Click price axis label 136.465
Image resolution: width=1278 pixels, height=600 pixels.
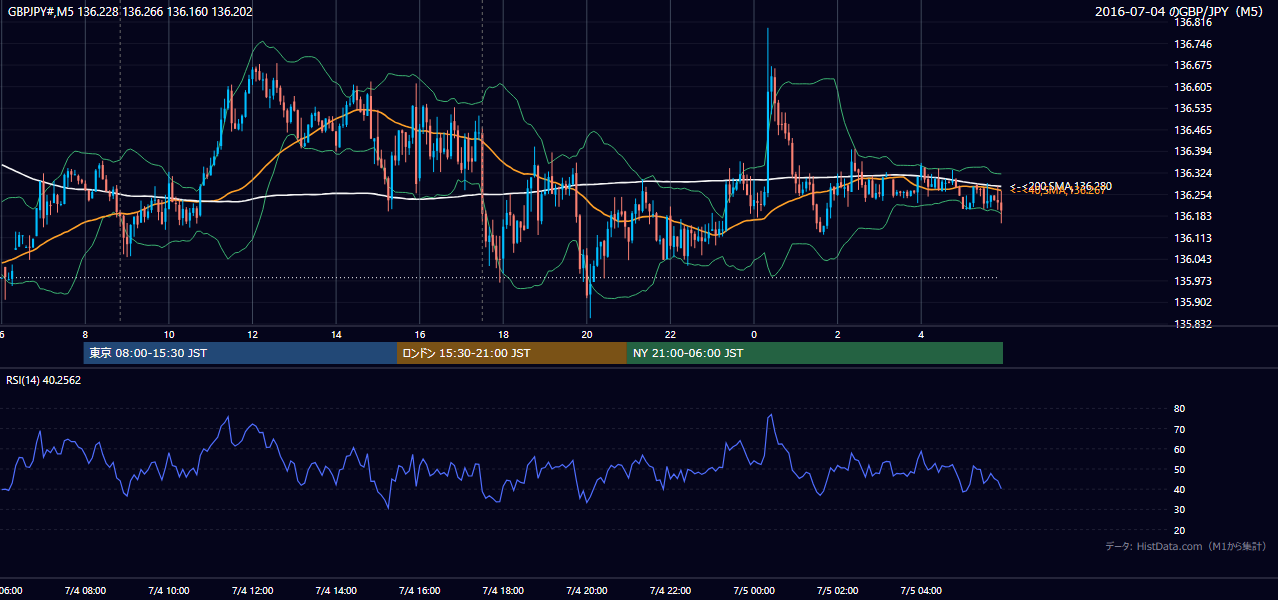[x=1193, y=130]
